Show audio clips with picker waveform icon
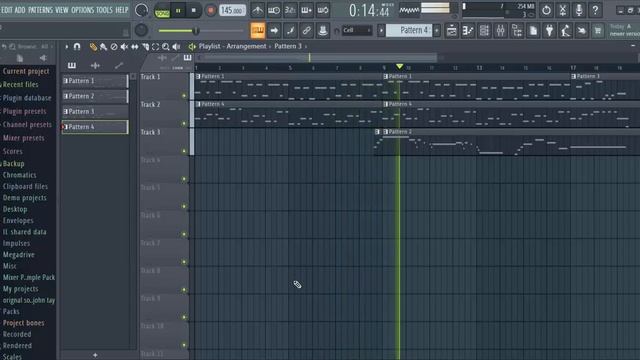The image size is (640, 360). (x=95, y=65)
